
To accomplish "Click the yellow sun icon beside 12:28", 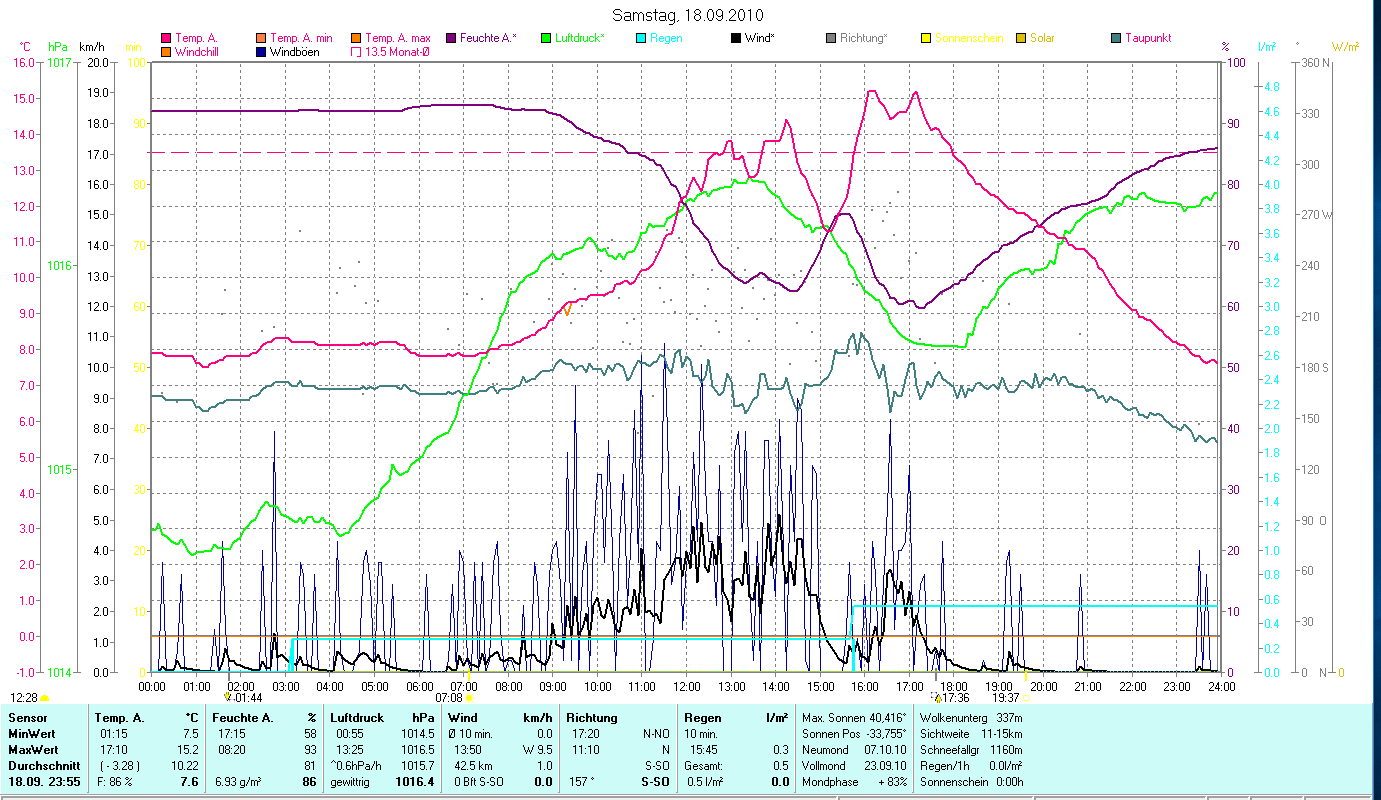I will tap(45, 698).
